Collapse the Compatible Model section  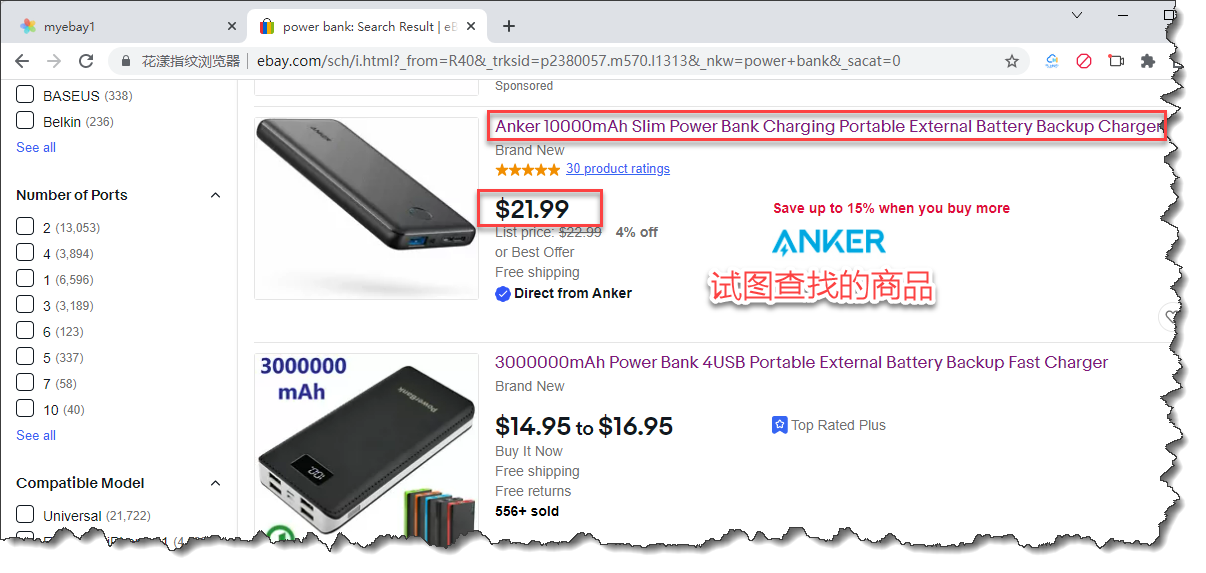(x=215, y=483)
